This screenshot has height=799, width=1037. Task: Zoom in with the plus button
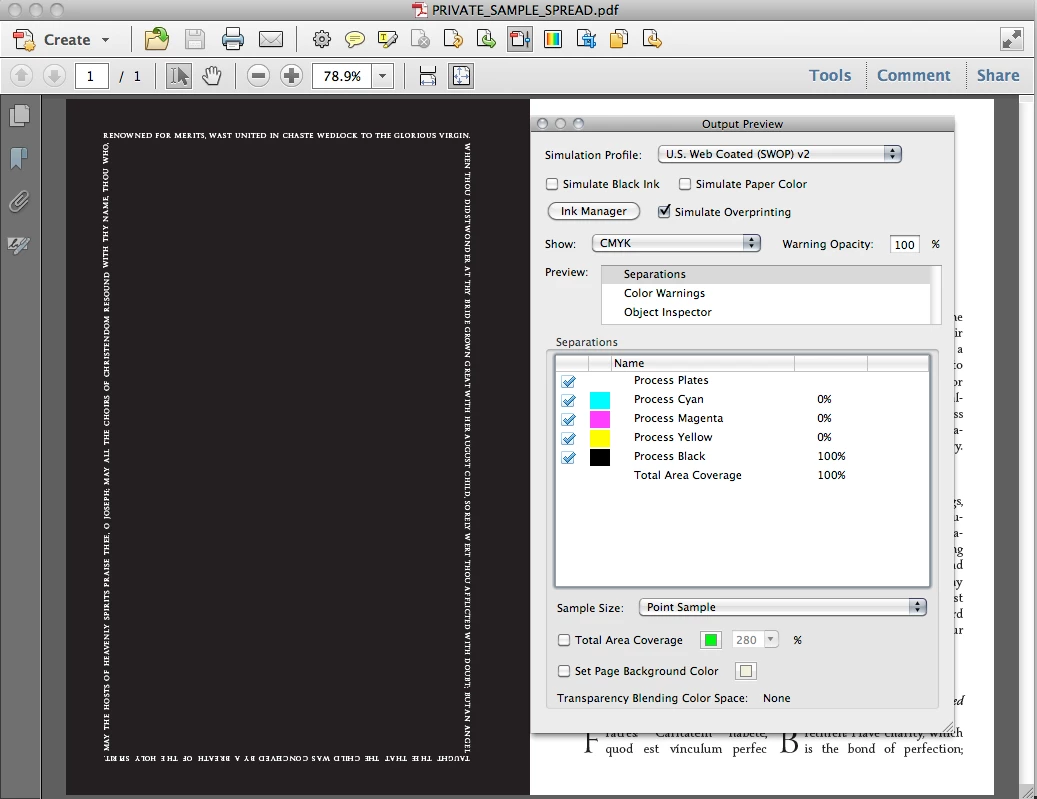291,75
